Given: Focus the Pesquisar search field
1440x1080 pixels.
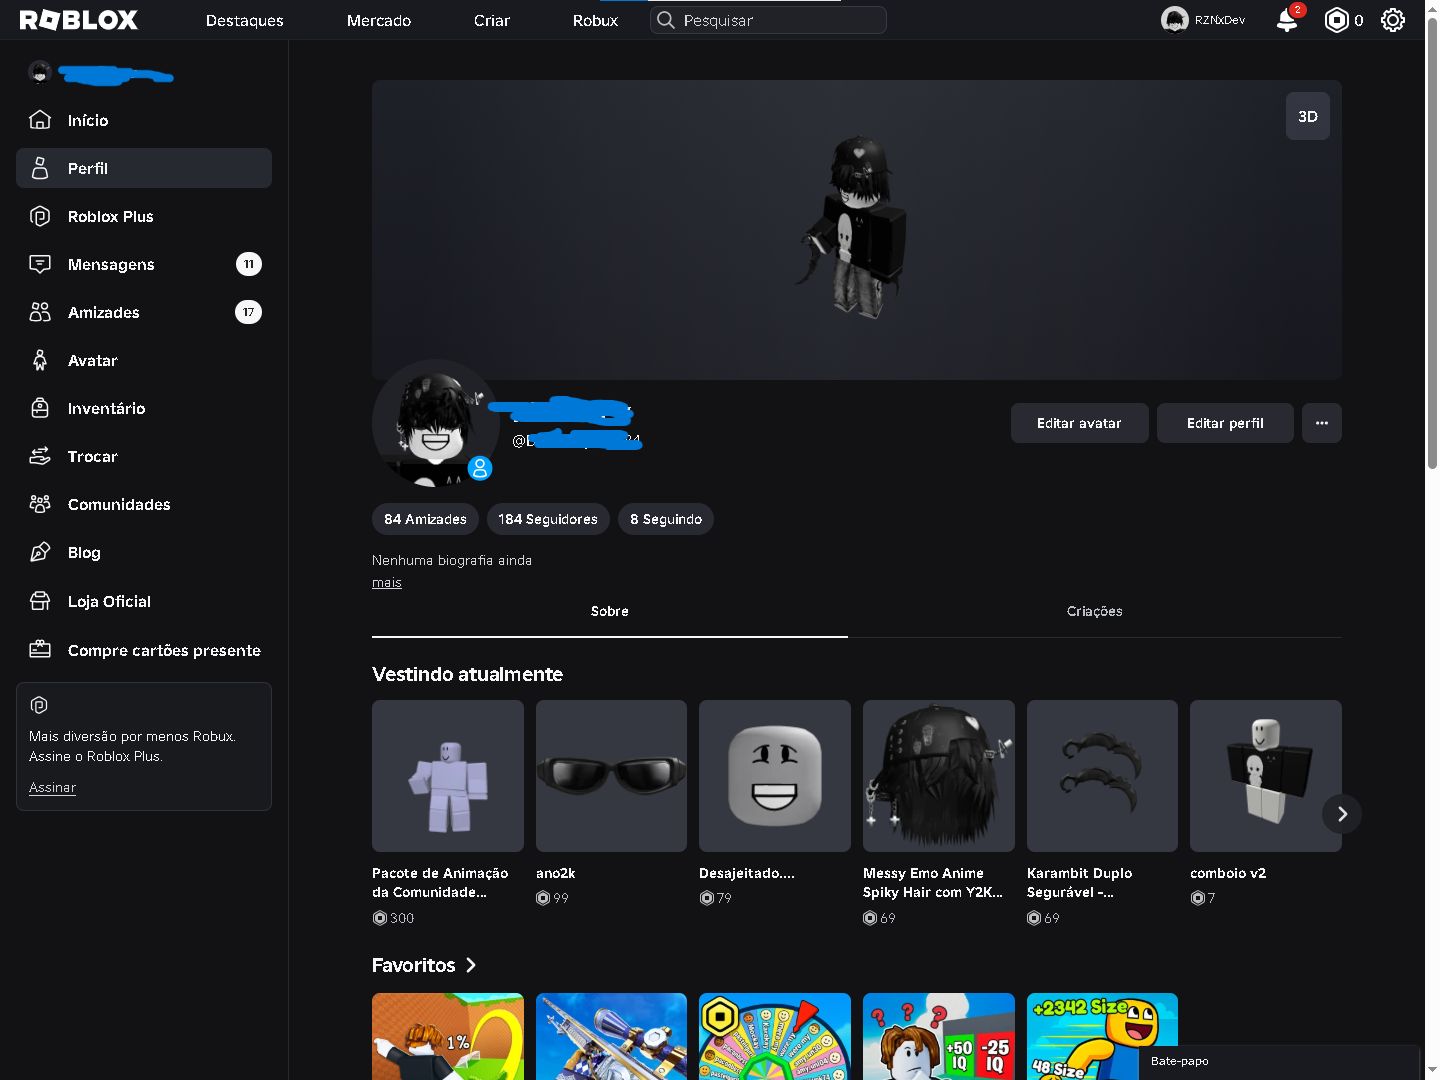Looking at the screenshot, I should (x=768, y=20).
